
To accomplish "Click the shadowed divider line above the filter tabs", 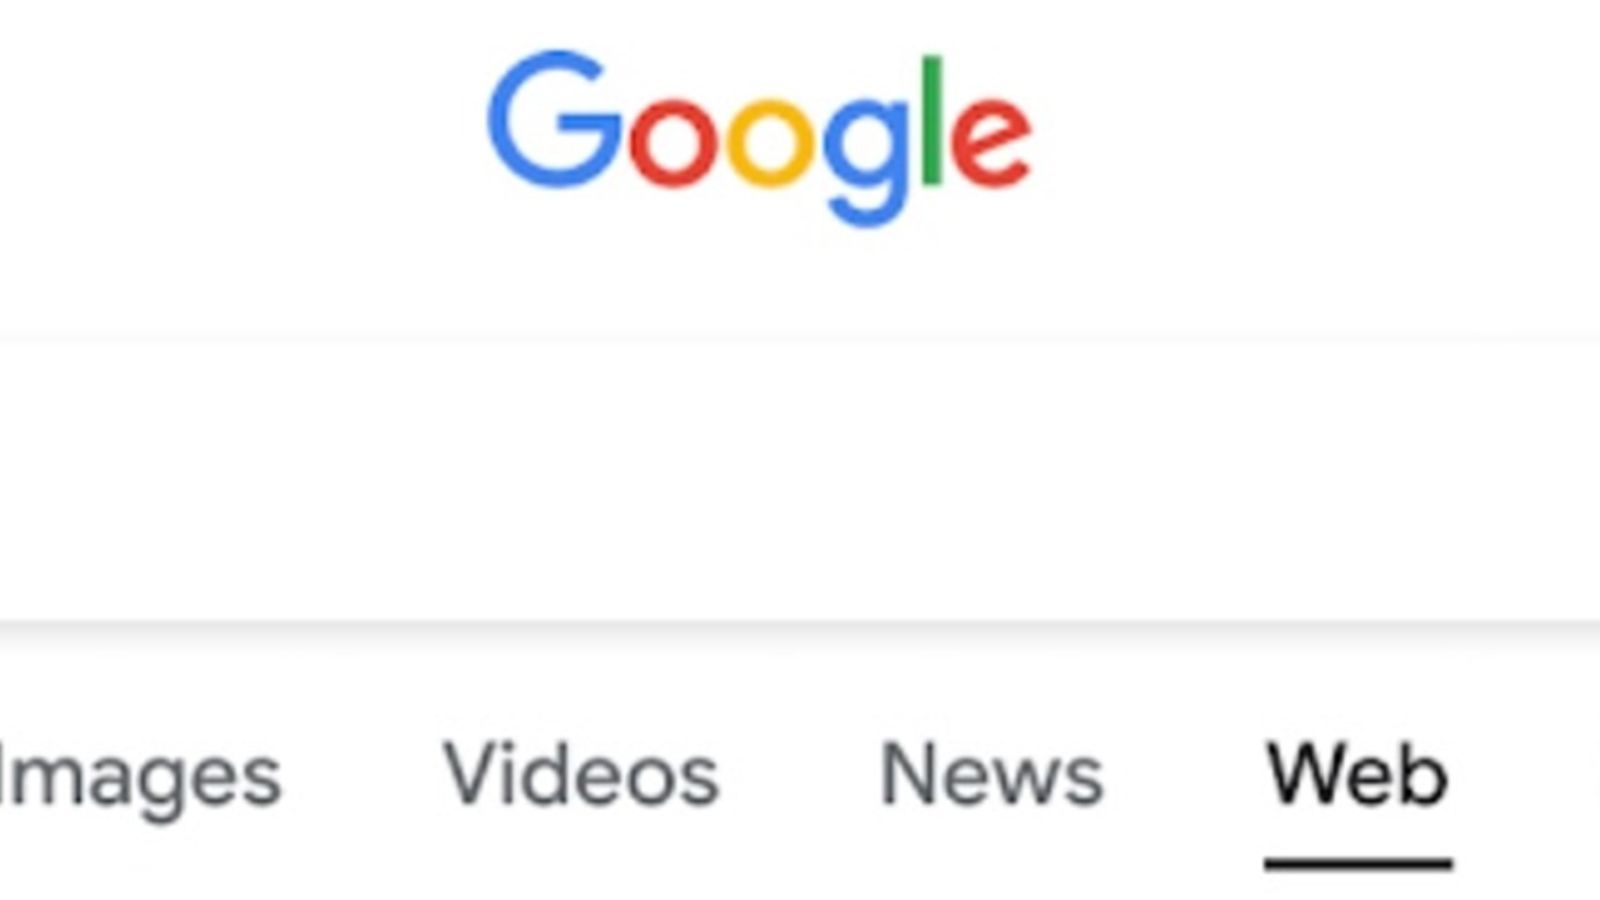I will (800, 628).
